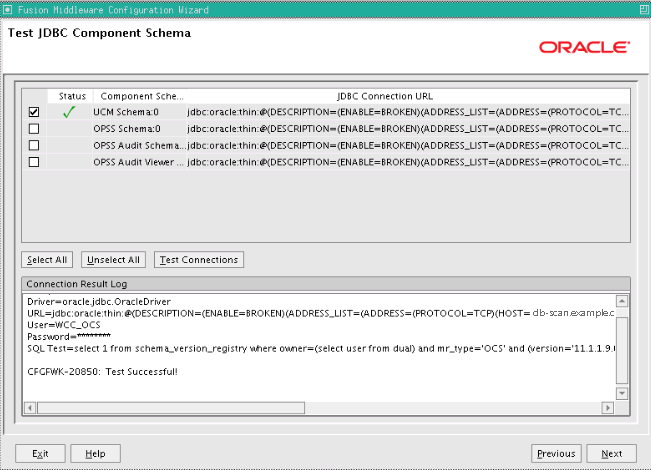651x470 pixels.
Task: Click the log scroll up arrow
Action: coord(622,301)
